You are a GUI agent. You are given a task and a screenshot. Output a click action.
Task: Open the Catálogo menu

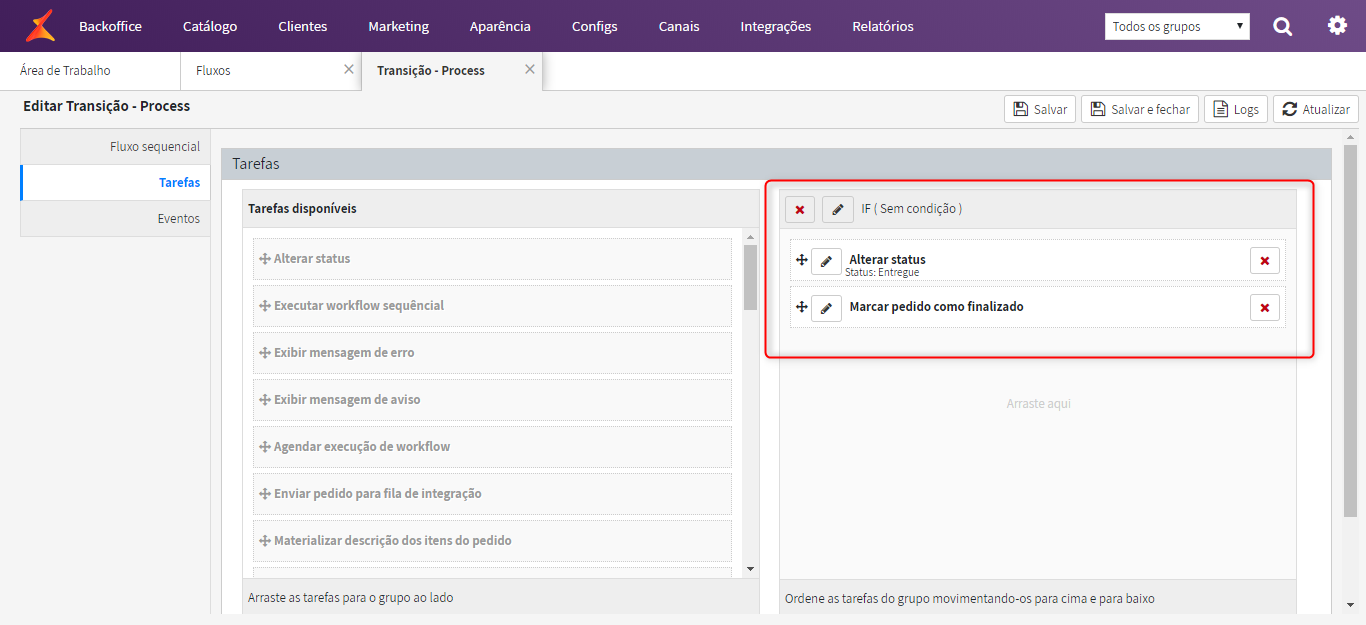point(210,26)
